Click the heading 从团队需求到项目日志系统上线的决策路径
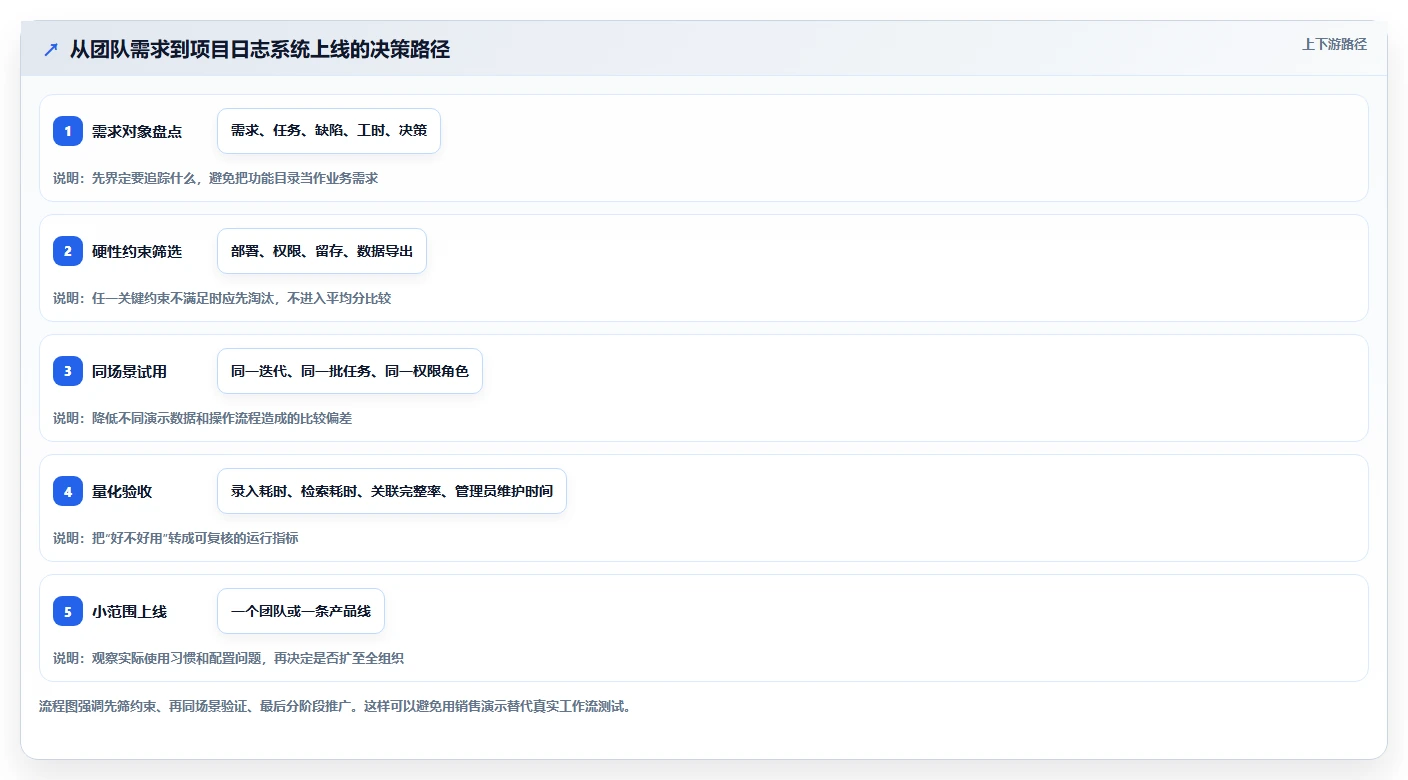 (x=260, y=49)
